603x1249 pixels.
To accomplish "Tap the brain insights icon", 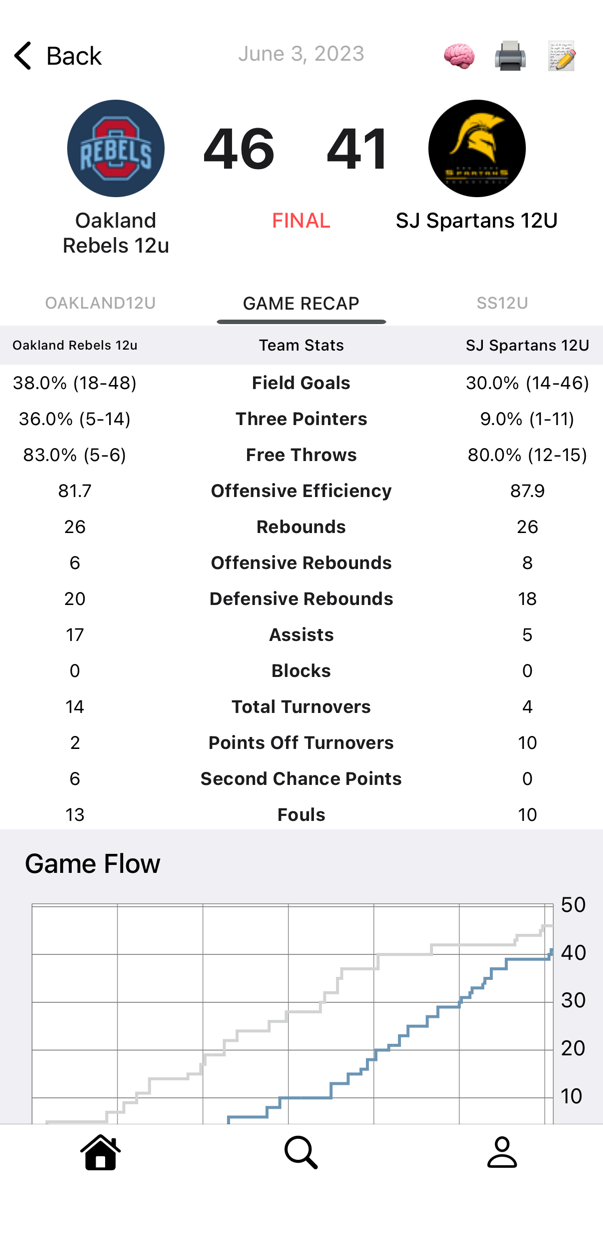I will tap(459, 56).
